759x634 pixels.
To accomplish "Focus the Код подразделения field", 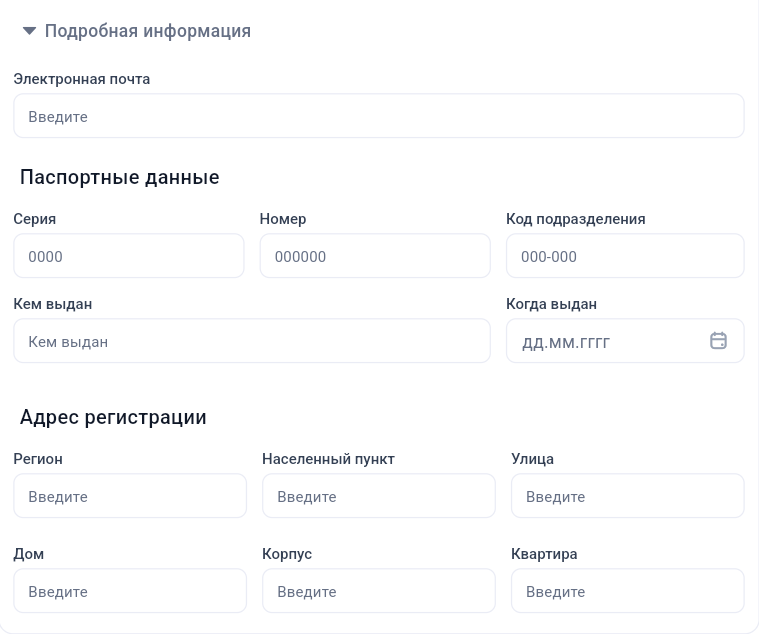I will (x=625, y=256).
